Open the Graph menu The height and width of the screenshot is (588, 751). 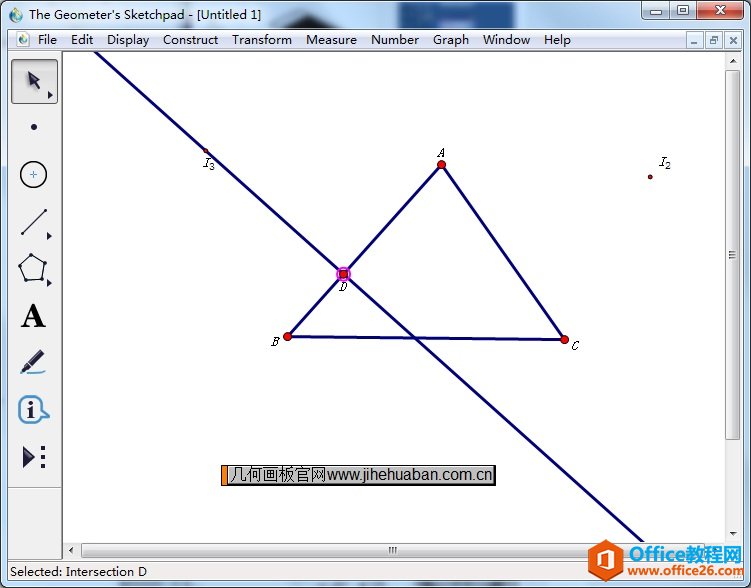pyautogui.click(x=451, y=40)
